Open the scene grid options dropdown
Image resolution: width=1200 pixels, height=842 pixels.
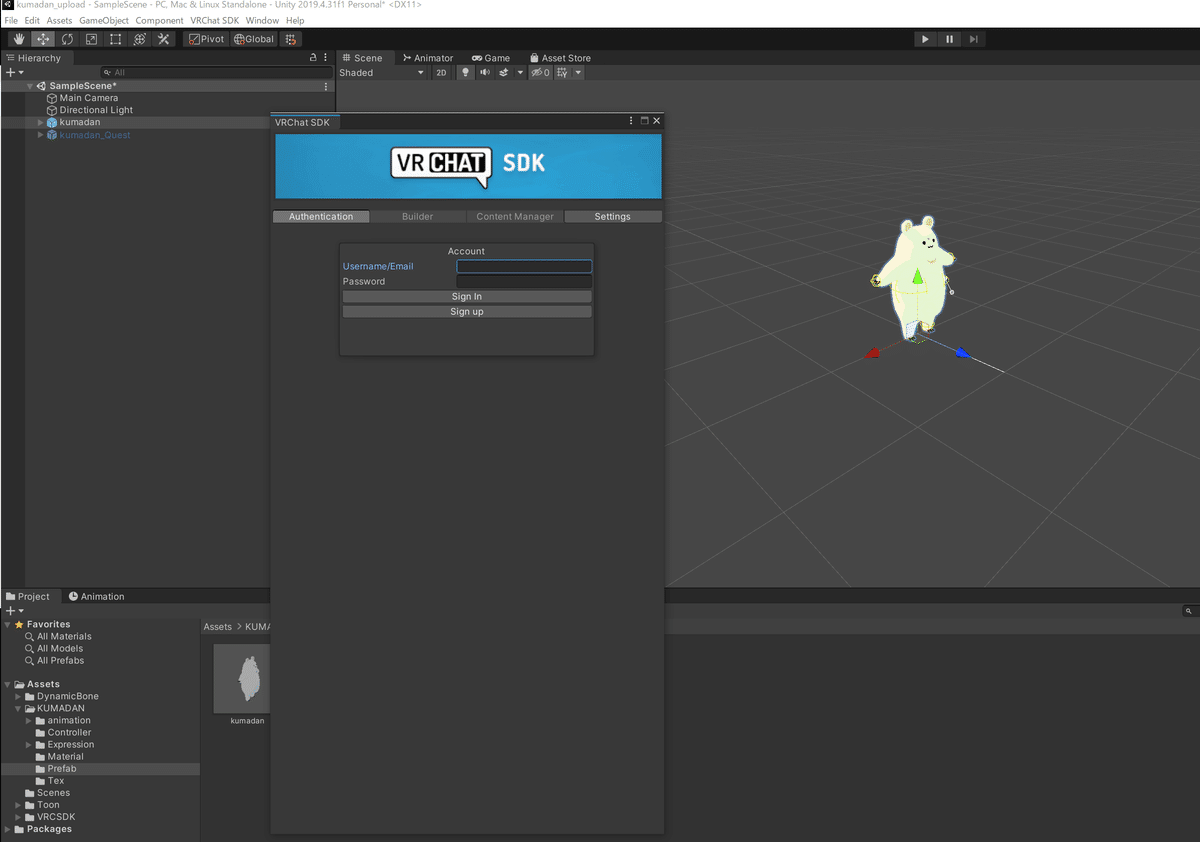[x=578, y=73]
